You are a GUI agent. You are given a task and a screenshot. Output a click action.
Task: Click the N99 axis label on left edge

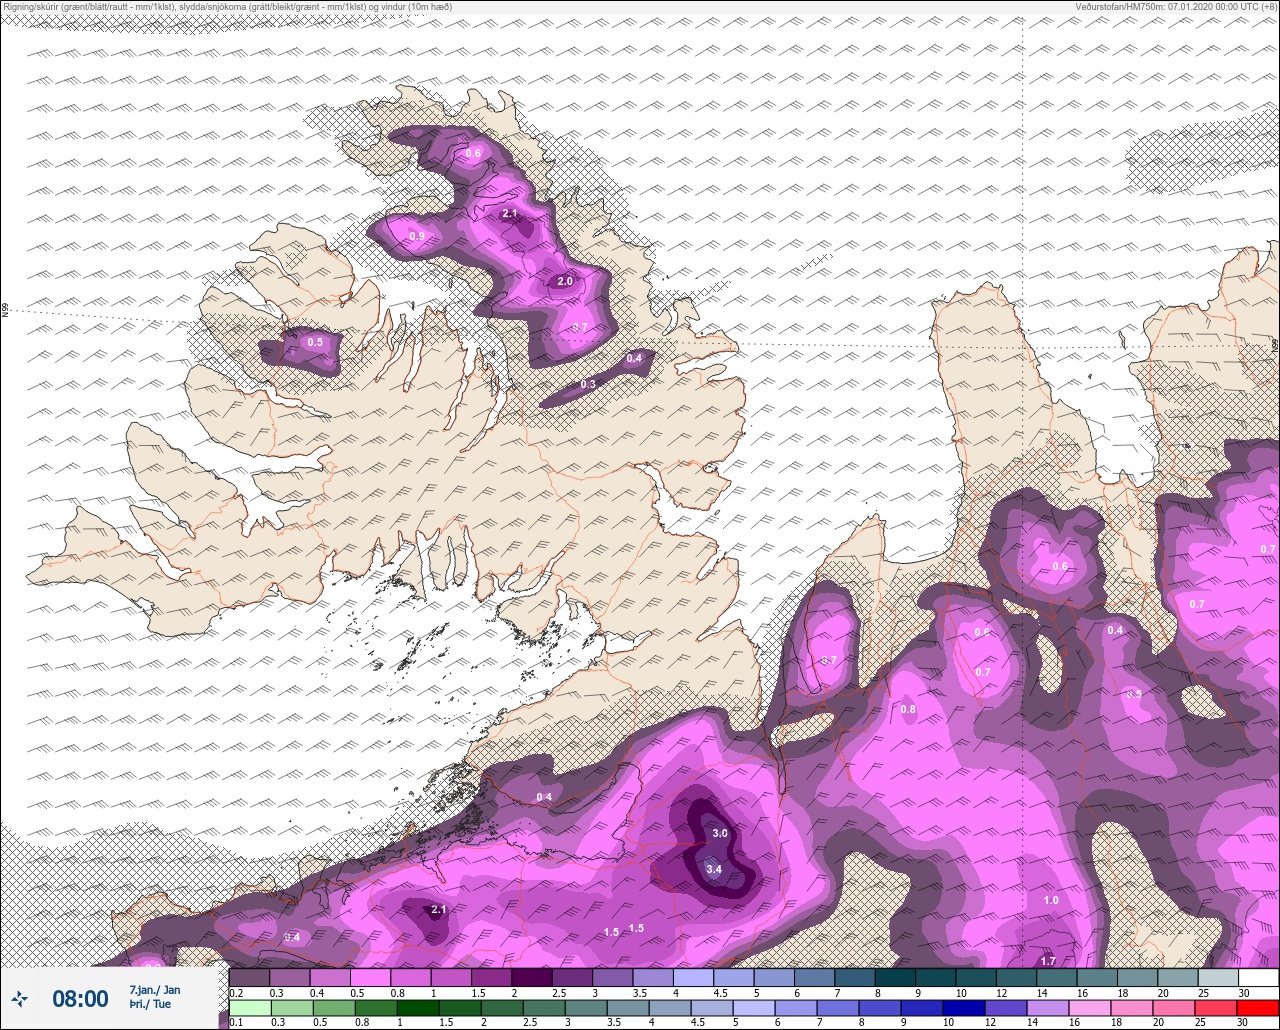pyautogui.click(x=5, y=311)
